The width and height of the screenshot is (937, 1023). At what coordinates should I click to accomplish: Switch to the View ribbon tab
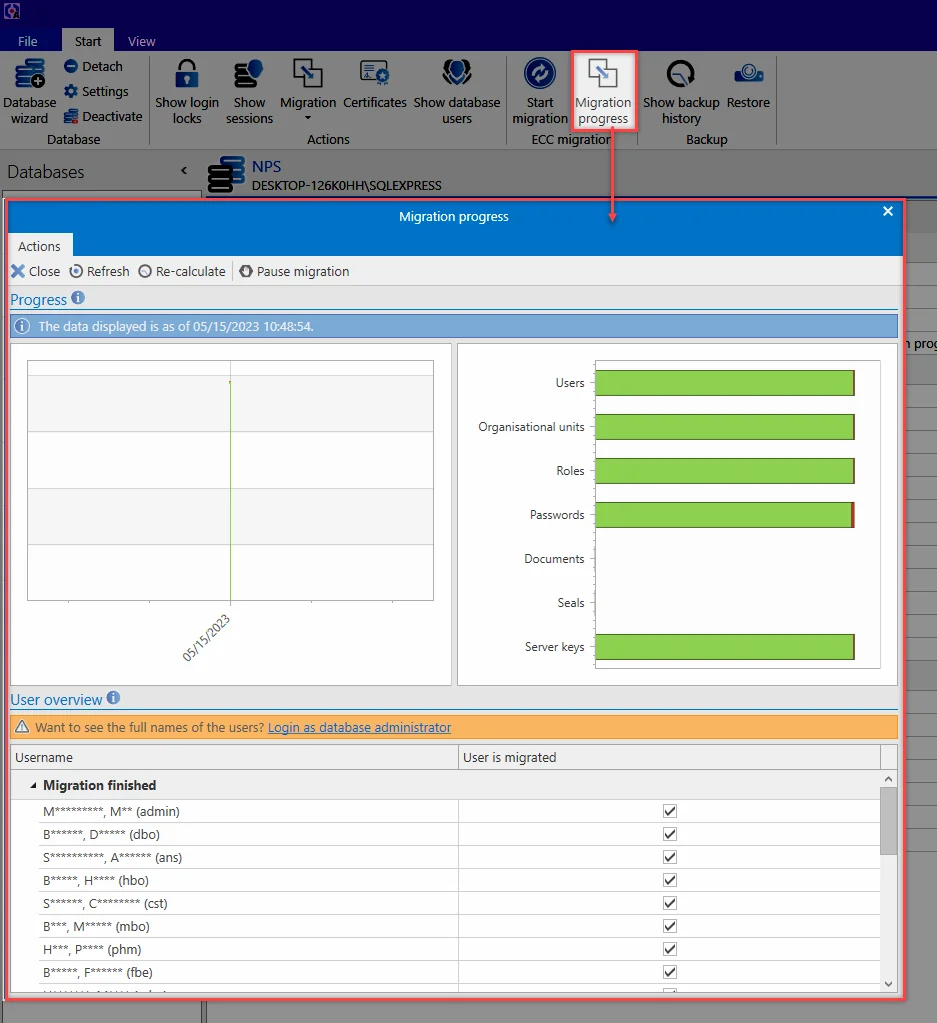point(142,41)
